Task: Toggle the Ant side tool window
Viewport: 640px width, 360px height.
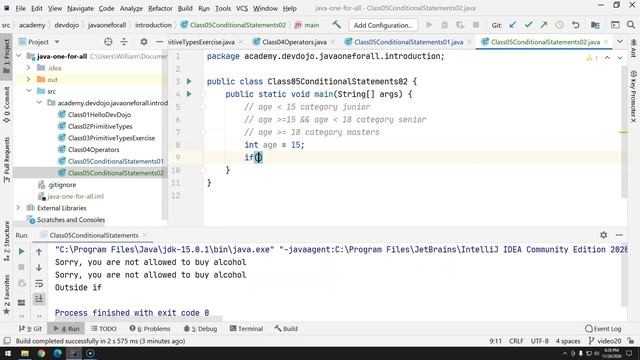Action: 633,49
